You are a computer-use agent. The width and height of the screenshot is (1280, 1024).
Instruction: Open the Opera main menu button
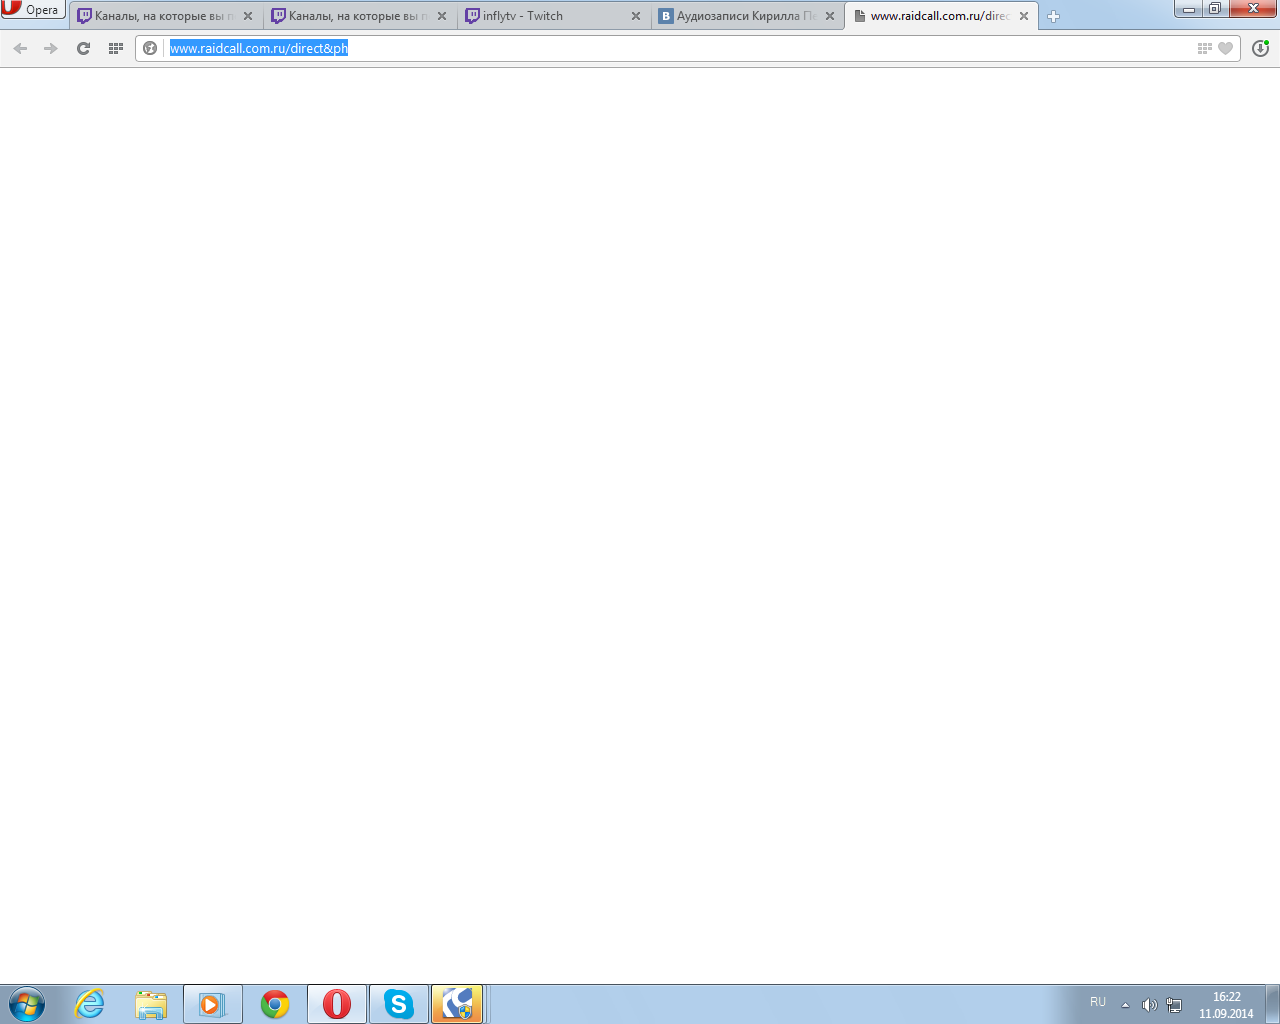point(33,10)
